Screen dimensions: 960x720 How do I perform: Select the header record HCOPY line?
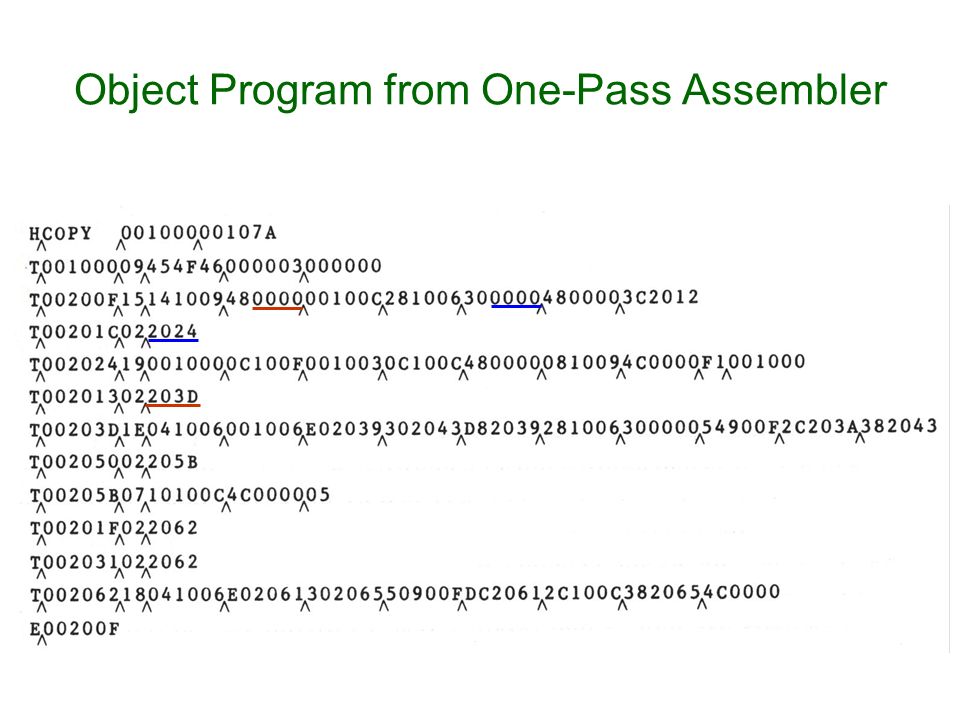point(153,233)
